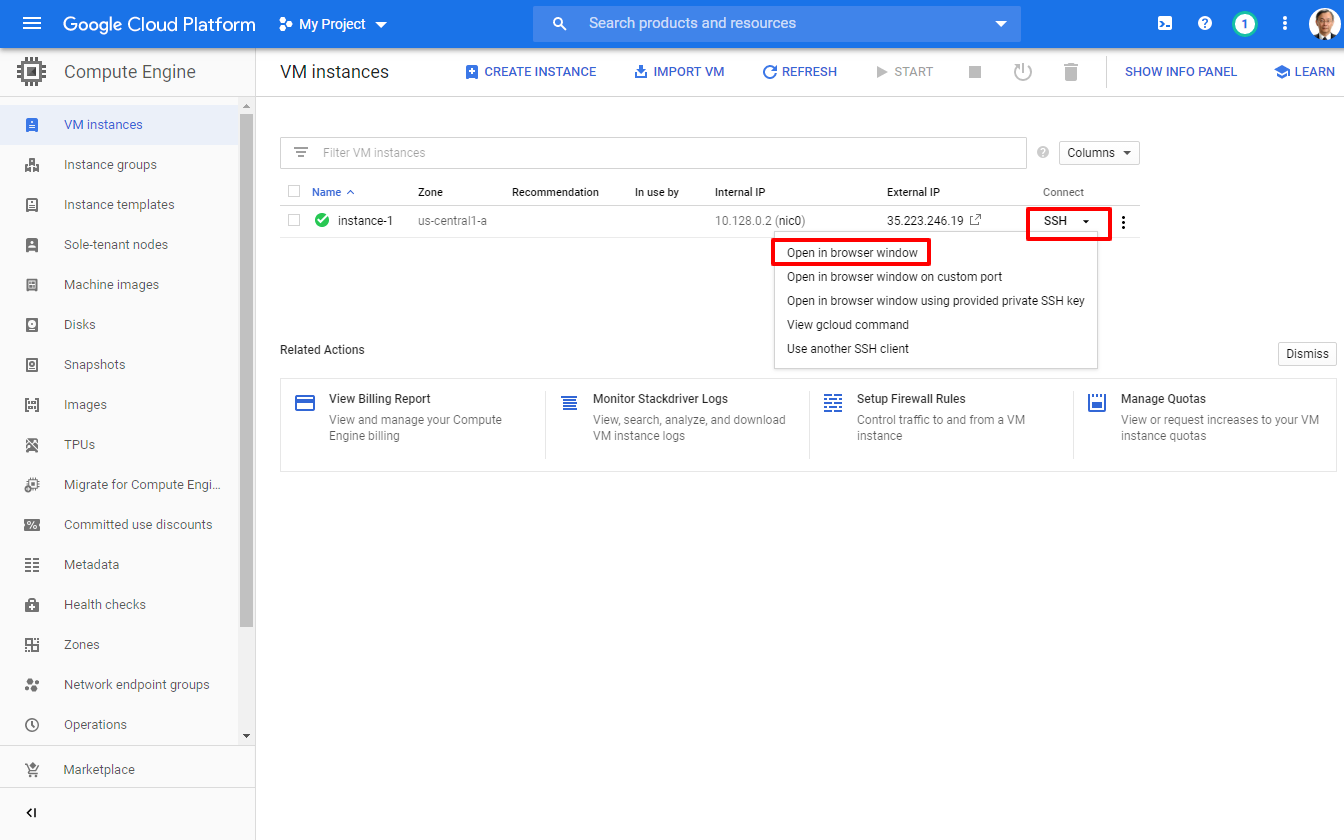
Task: Select Open in browser window using provided private SSH key
Action: pyautogui.click(x=936, y=301)
